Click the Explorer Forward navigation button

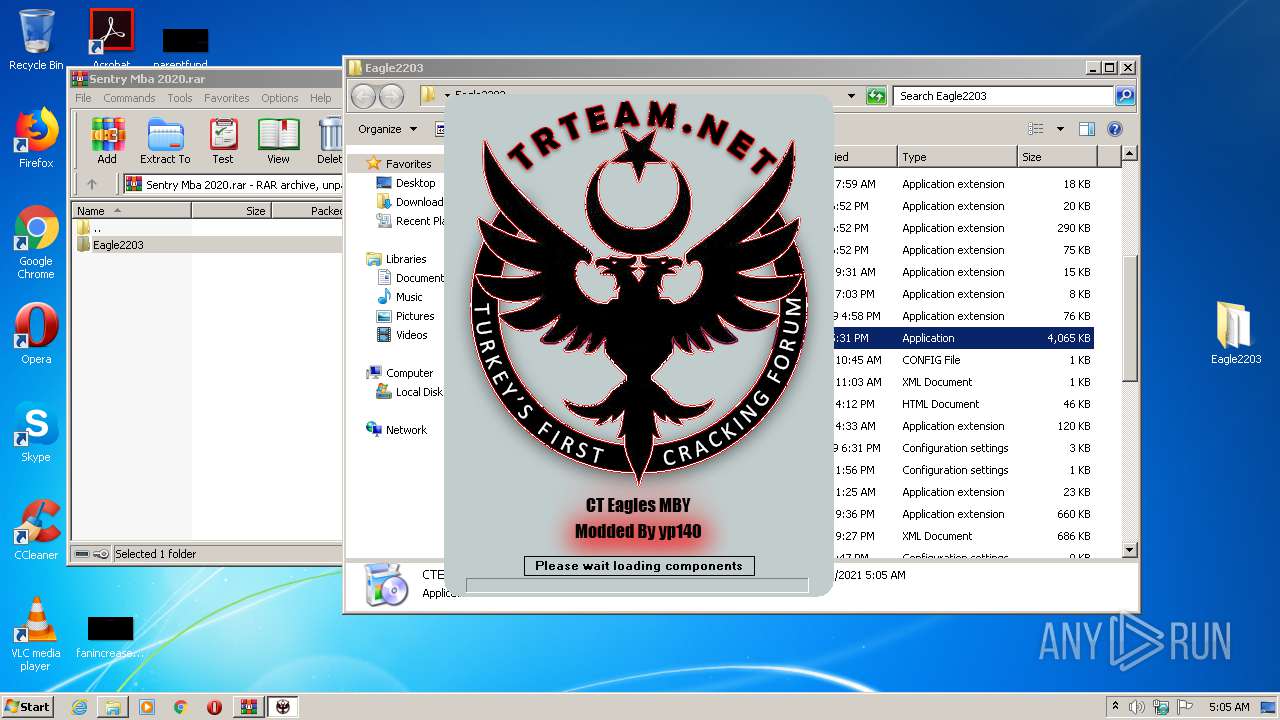pos(392,96)
